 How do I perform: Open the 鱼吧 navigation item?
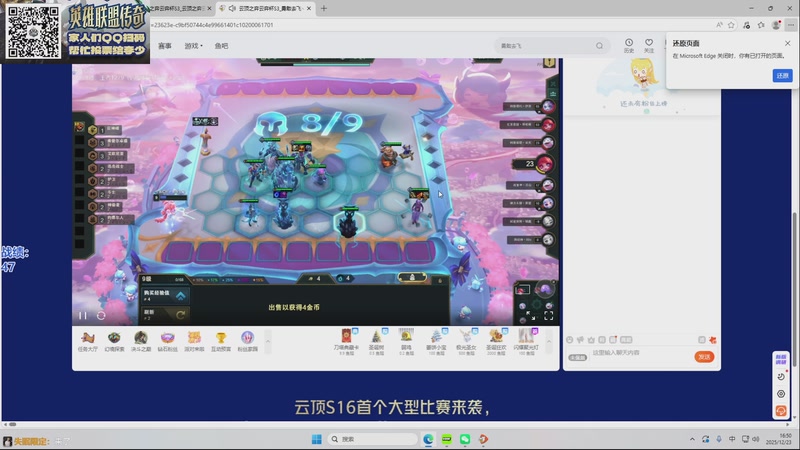coord(221,46)
